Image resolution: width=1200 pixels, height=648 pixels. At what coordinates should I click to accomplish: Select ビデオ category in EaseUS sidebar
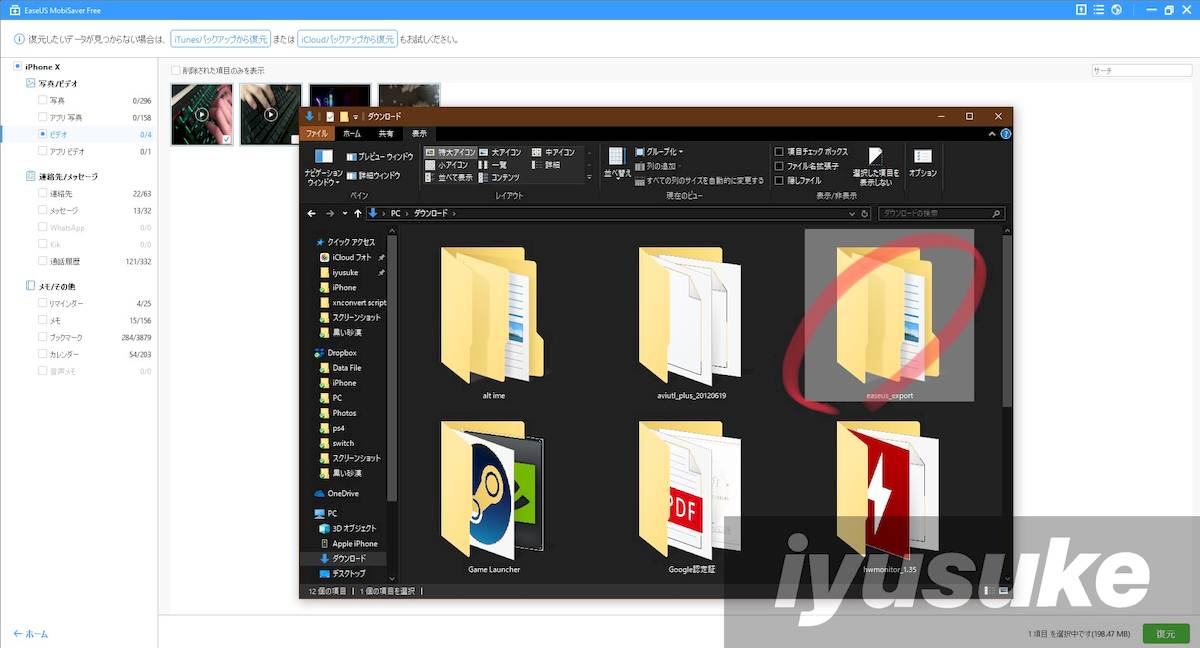tap(78, 134)
